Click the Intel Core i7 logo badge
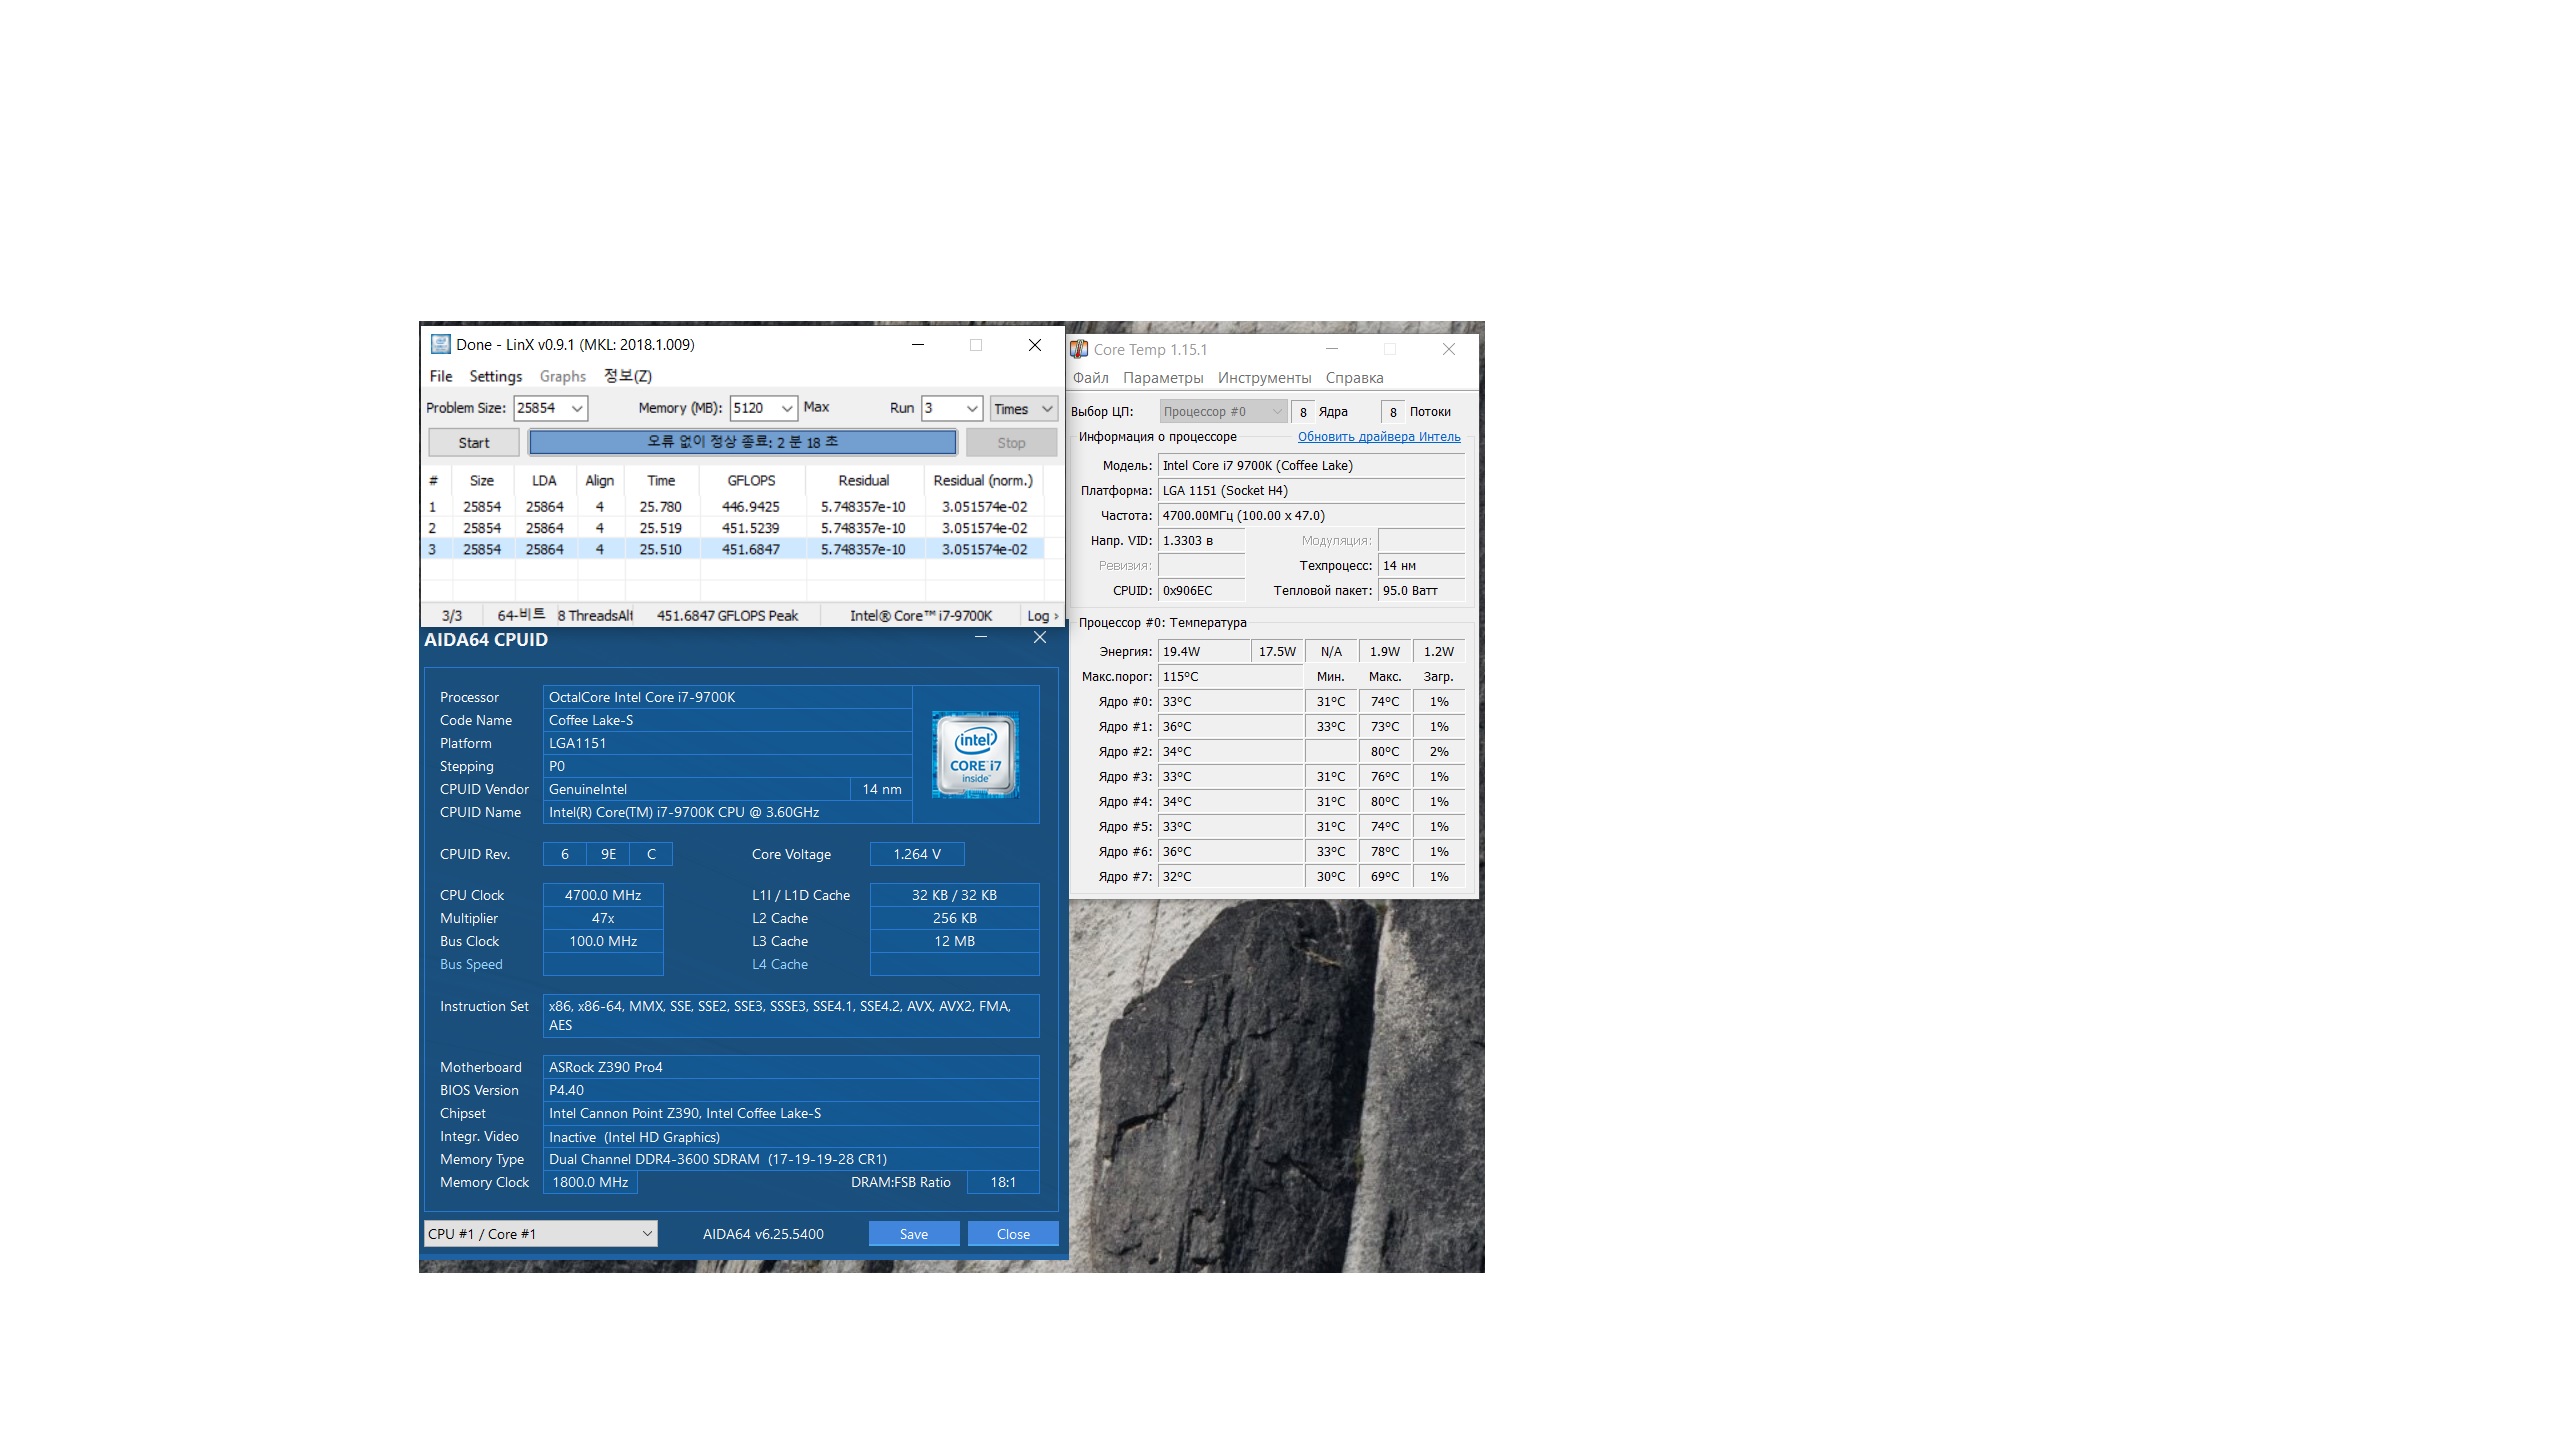The image size is (2560, 1440). pos(975,755)
